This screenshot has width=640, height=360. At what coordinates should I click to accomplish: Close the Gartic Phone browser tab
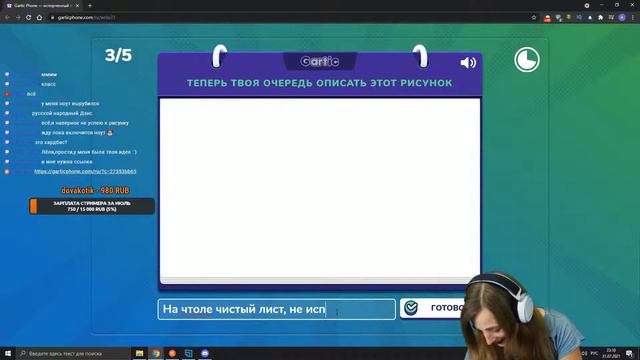[x=77, y=6]
